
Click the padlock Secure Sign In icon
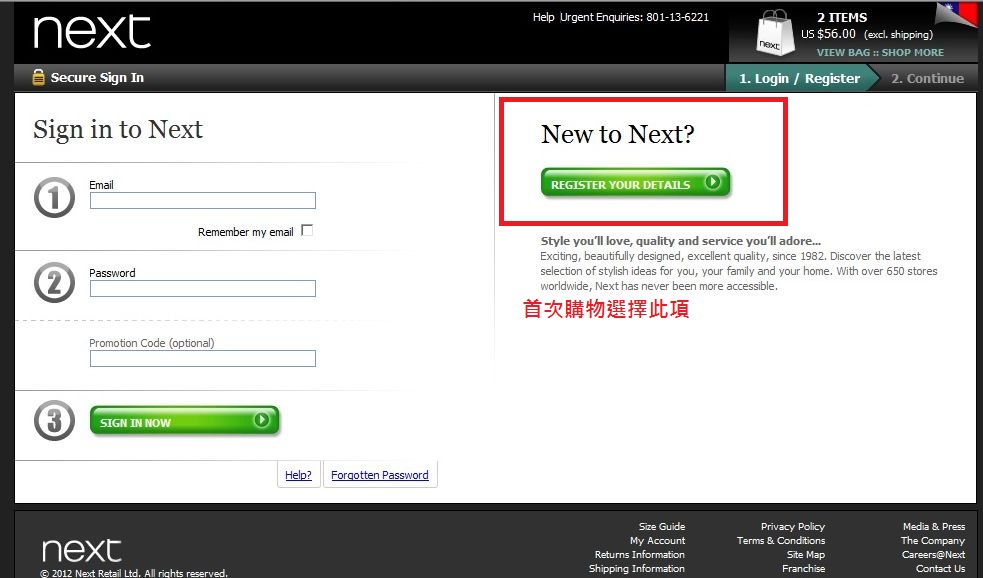[38, 77]
